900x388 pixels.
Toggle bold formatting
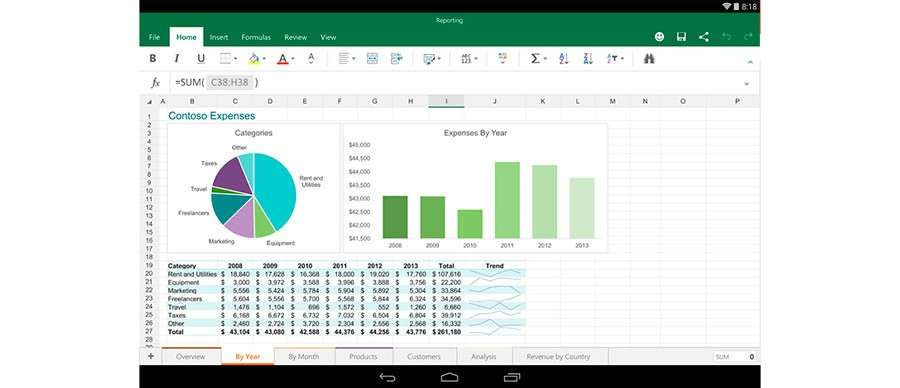pyautogui.click(x=153, y=59)
